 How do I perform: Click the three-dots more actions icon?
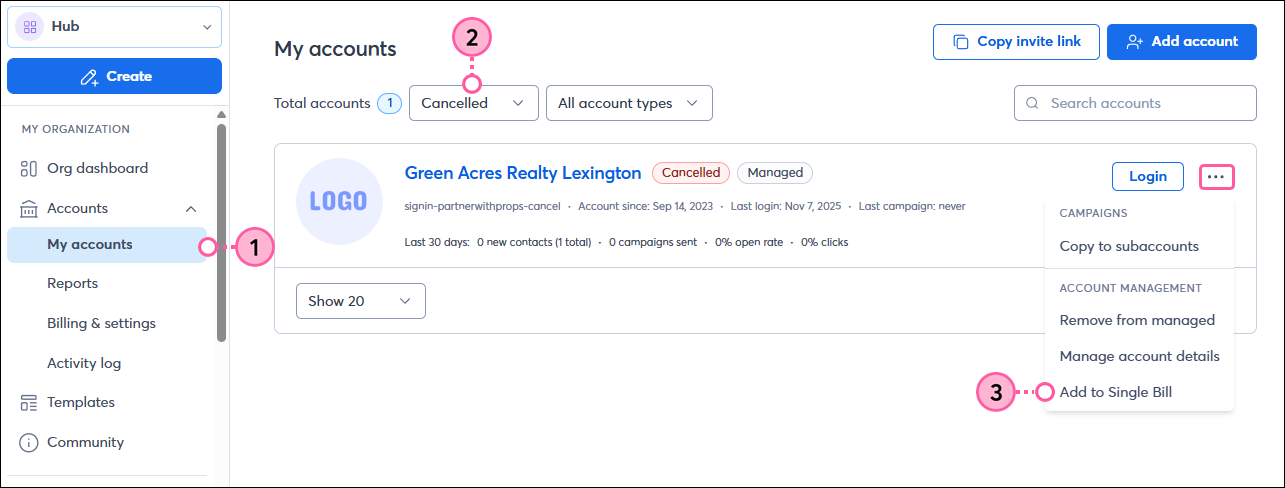click(x=1216, y=176)
